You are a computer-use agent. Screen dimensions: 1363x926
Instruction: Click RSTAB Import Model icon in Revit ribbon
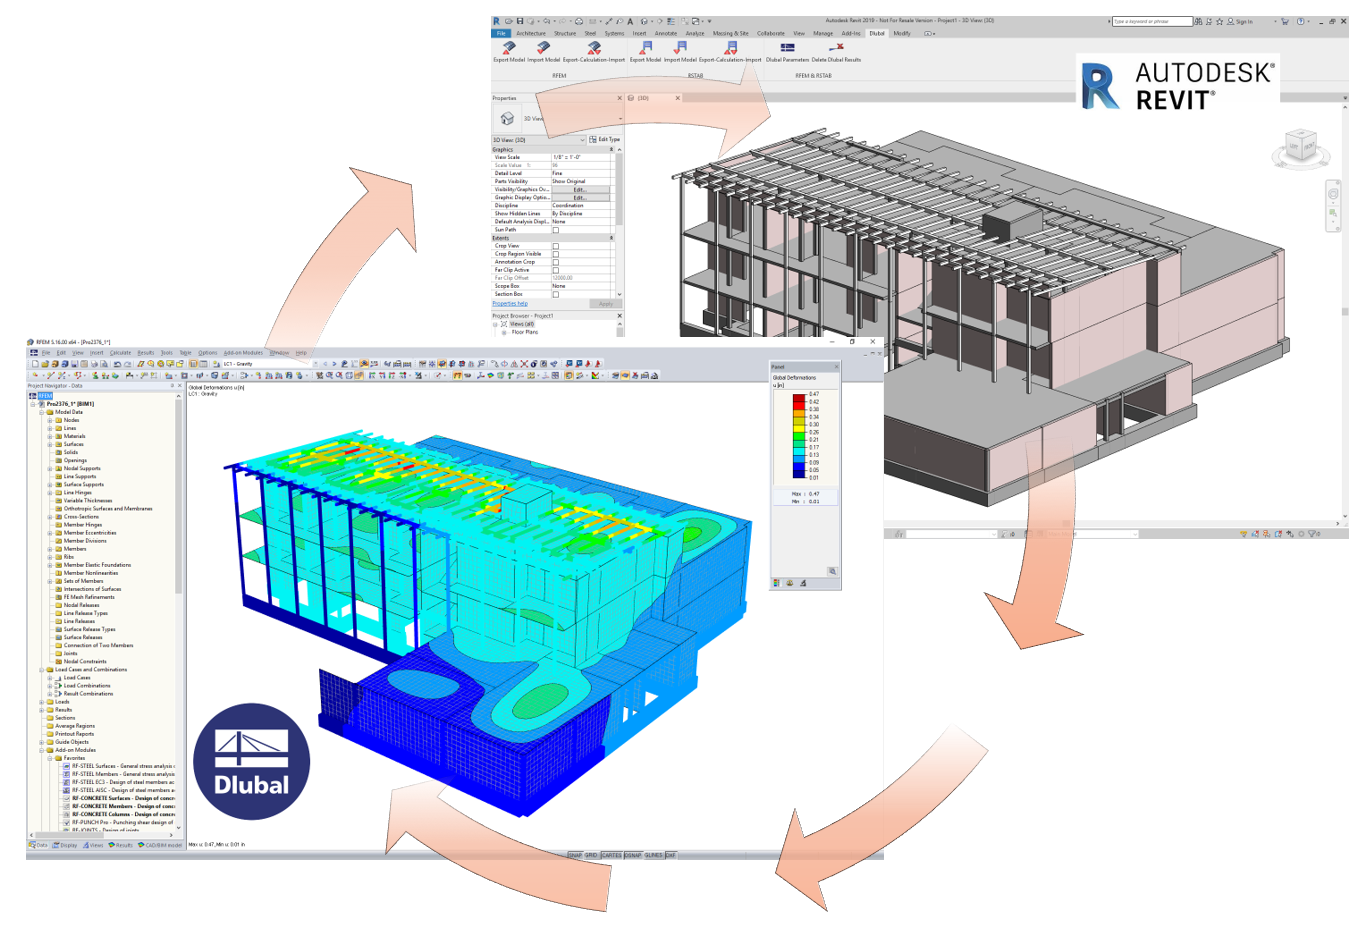click(680, 47)
